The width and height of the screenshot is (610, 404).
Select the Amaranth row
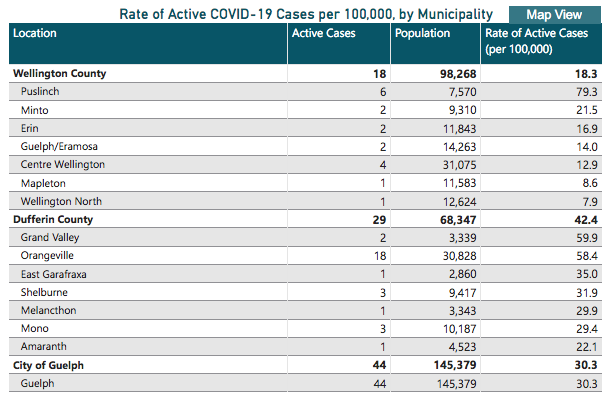(x=44, y=346)
